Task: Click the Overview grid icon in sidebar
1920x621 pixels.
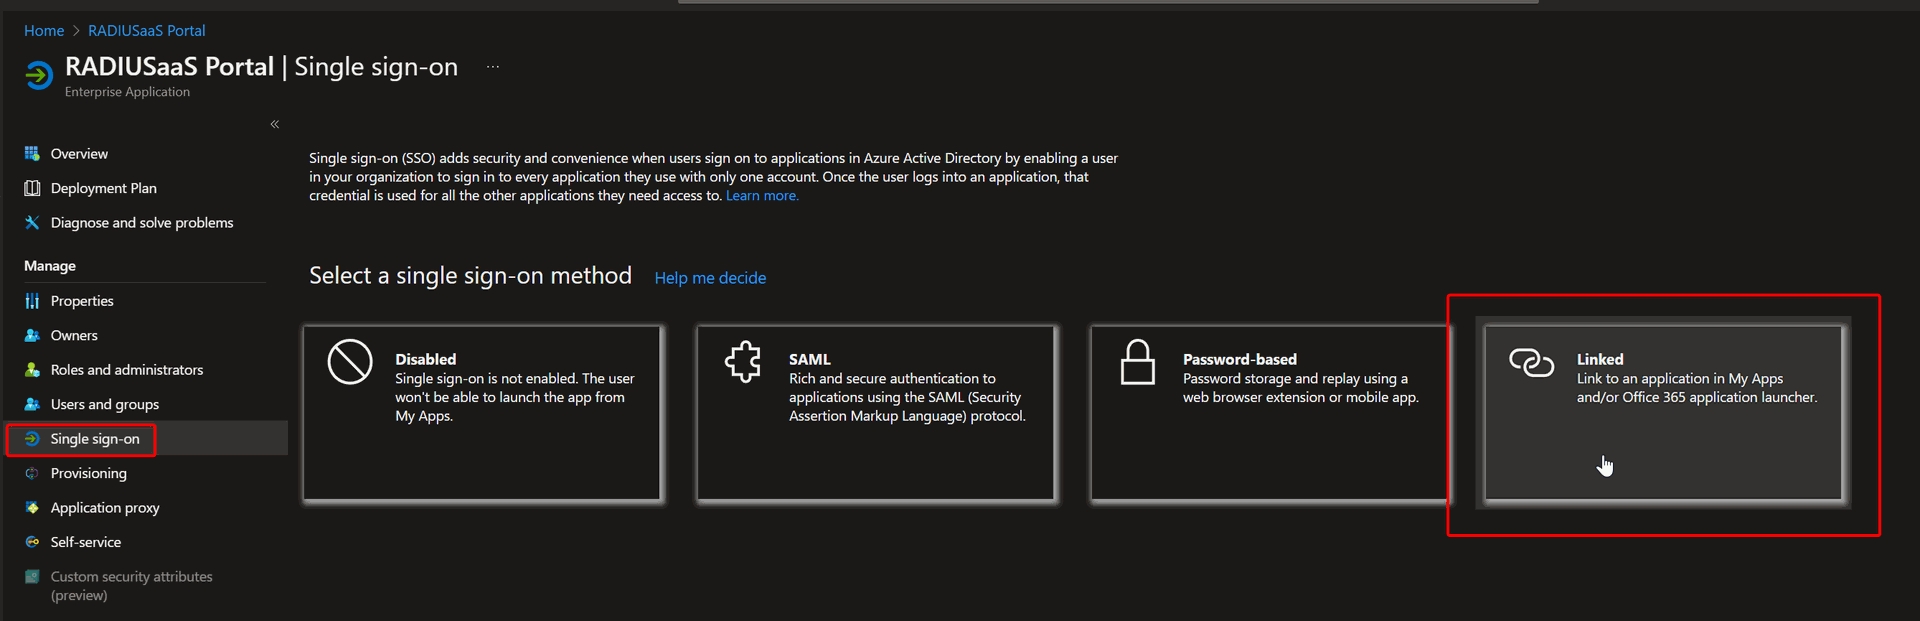Action: 32,154
